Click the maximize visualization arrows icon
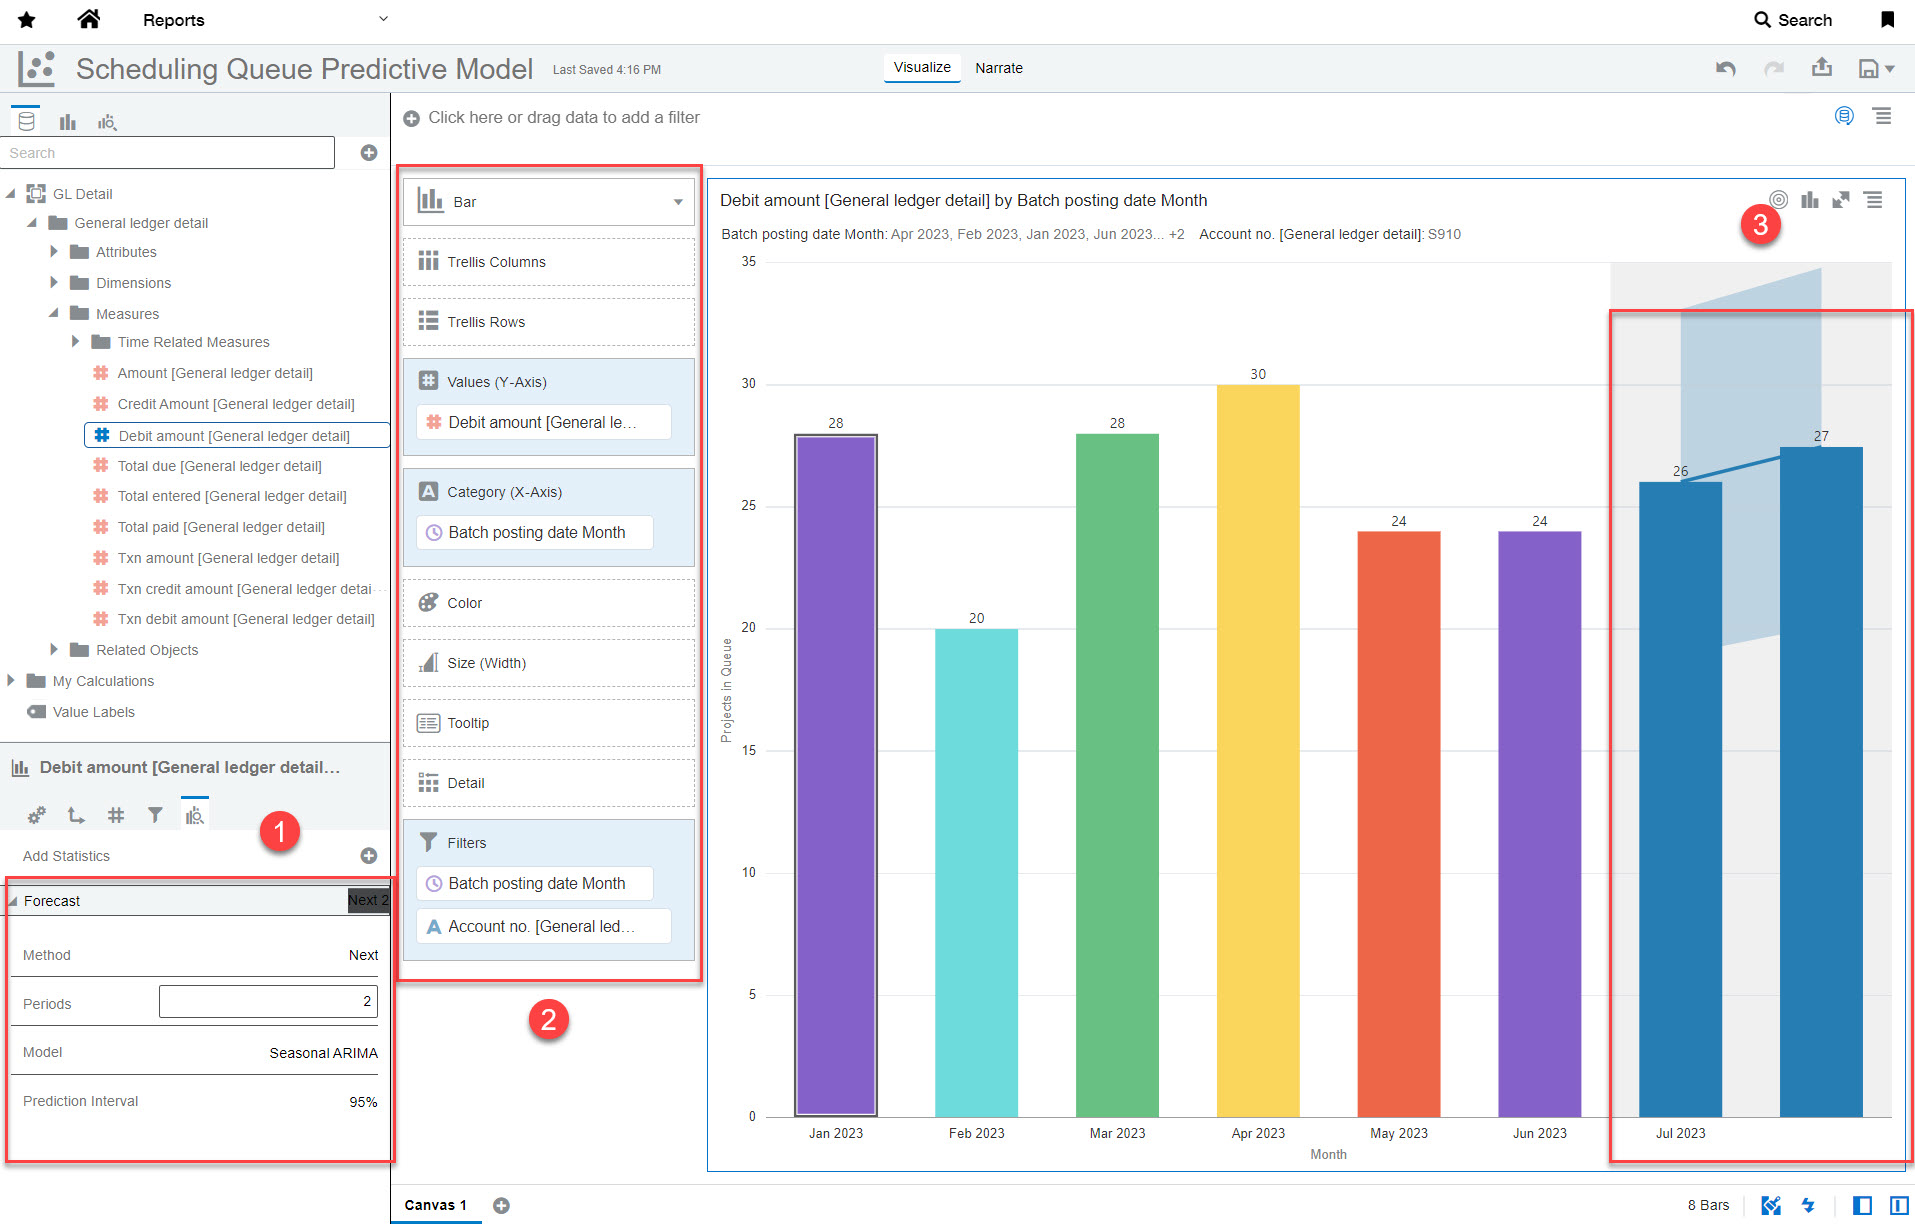Screen dimensions: 1915x1224 click(x=1840, y=200)
